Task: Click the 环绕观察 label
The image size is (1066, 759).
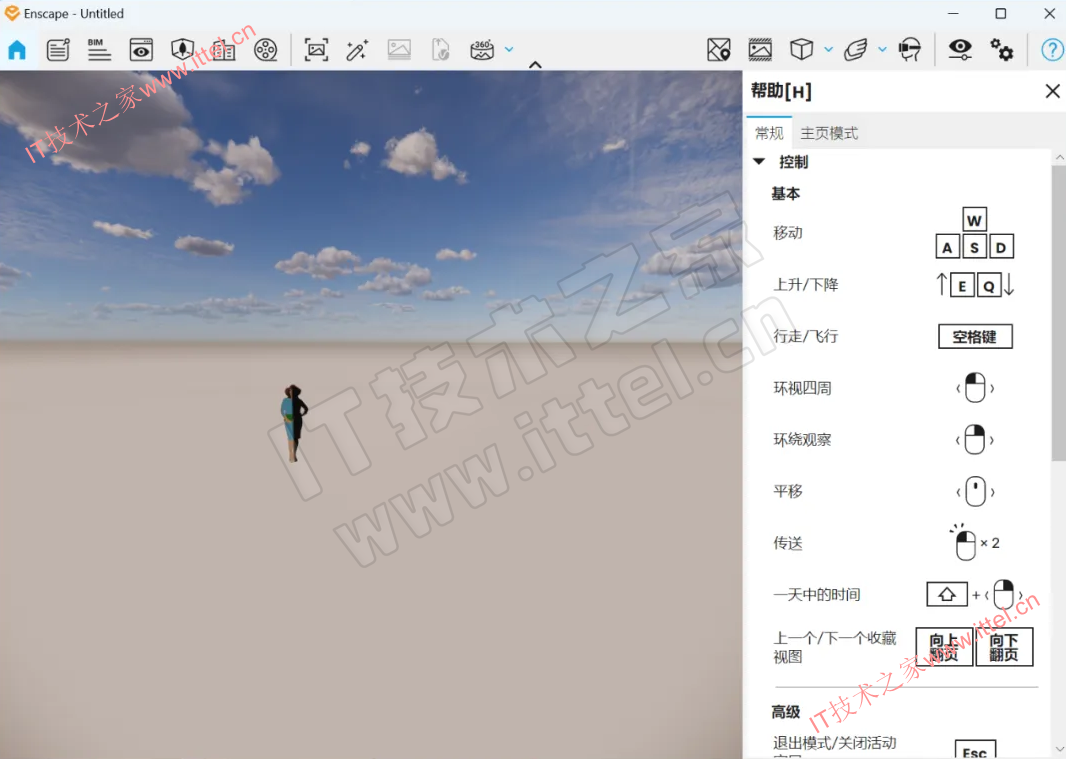Action: pos(802,439)
